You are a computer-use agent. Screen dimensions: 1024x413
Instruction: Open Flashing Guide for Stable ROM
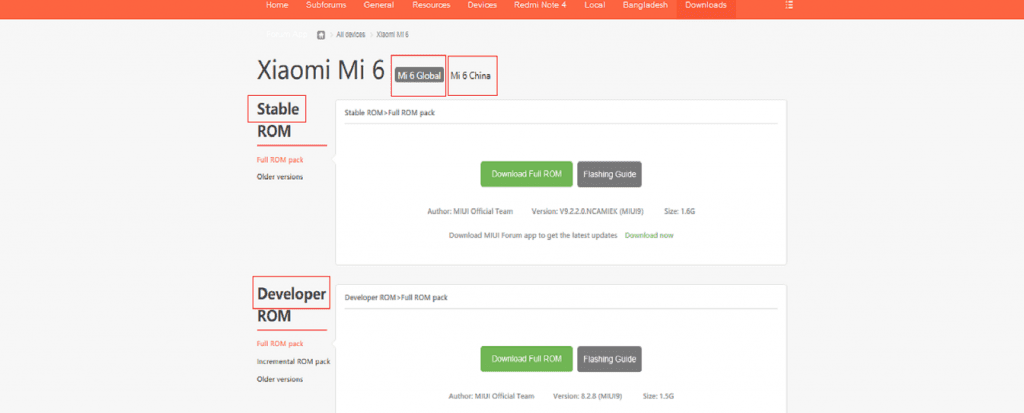609,174
